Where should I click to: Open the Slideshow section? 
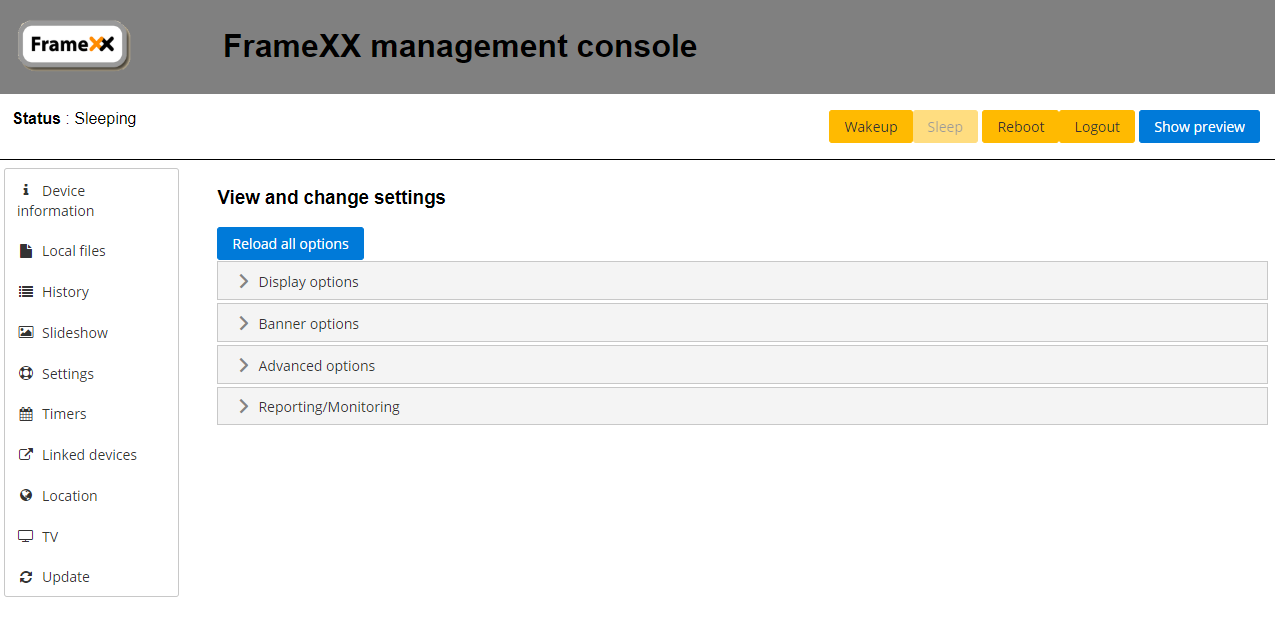pyautogui.click(x=91, y=333)
